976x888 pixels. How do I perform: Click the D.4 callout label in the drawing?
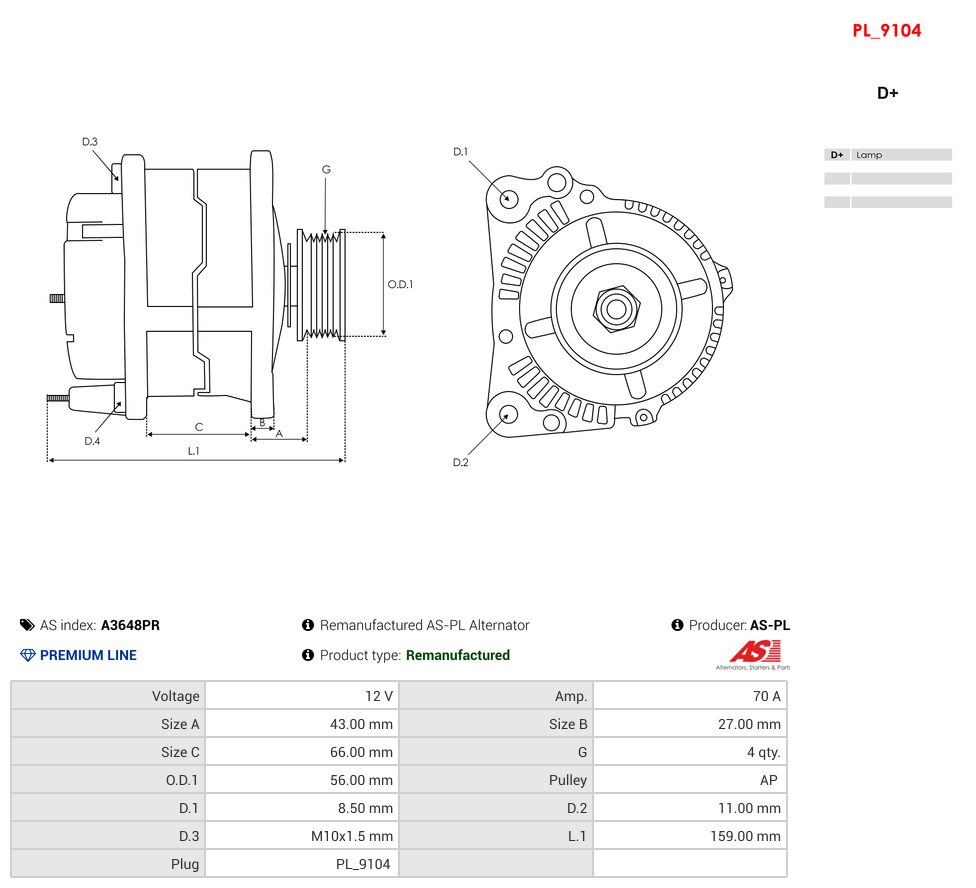[92, 441]
